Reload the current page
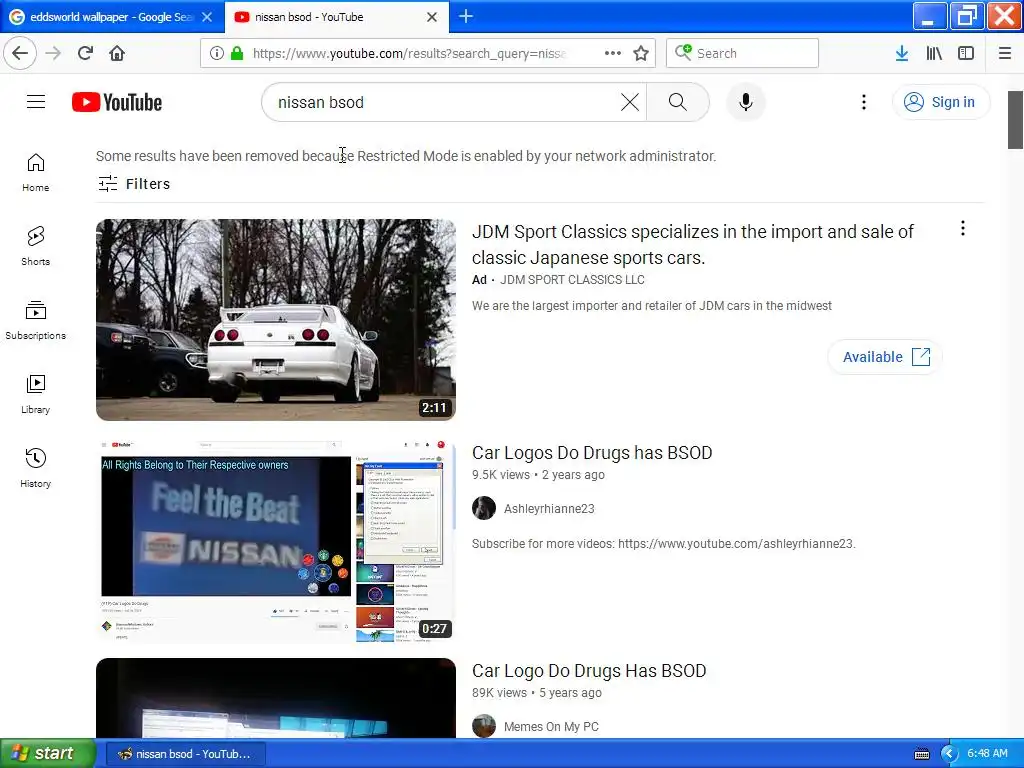 click(x=85, y=53)
